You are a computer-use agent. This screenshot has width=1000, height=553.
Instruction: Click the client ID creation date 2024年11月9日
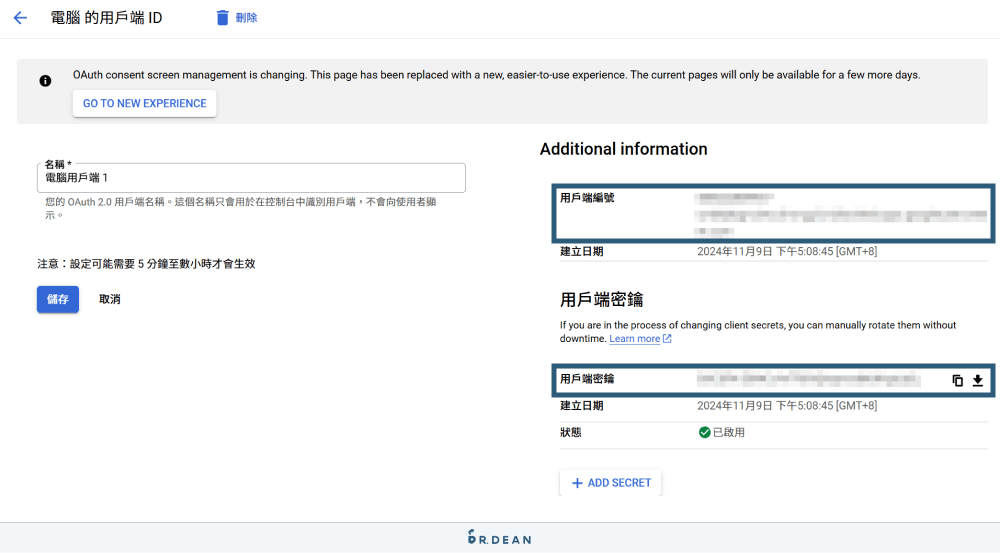tap(787, 251)
